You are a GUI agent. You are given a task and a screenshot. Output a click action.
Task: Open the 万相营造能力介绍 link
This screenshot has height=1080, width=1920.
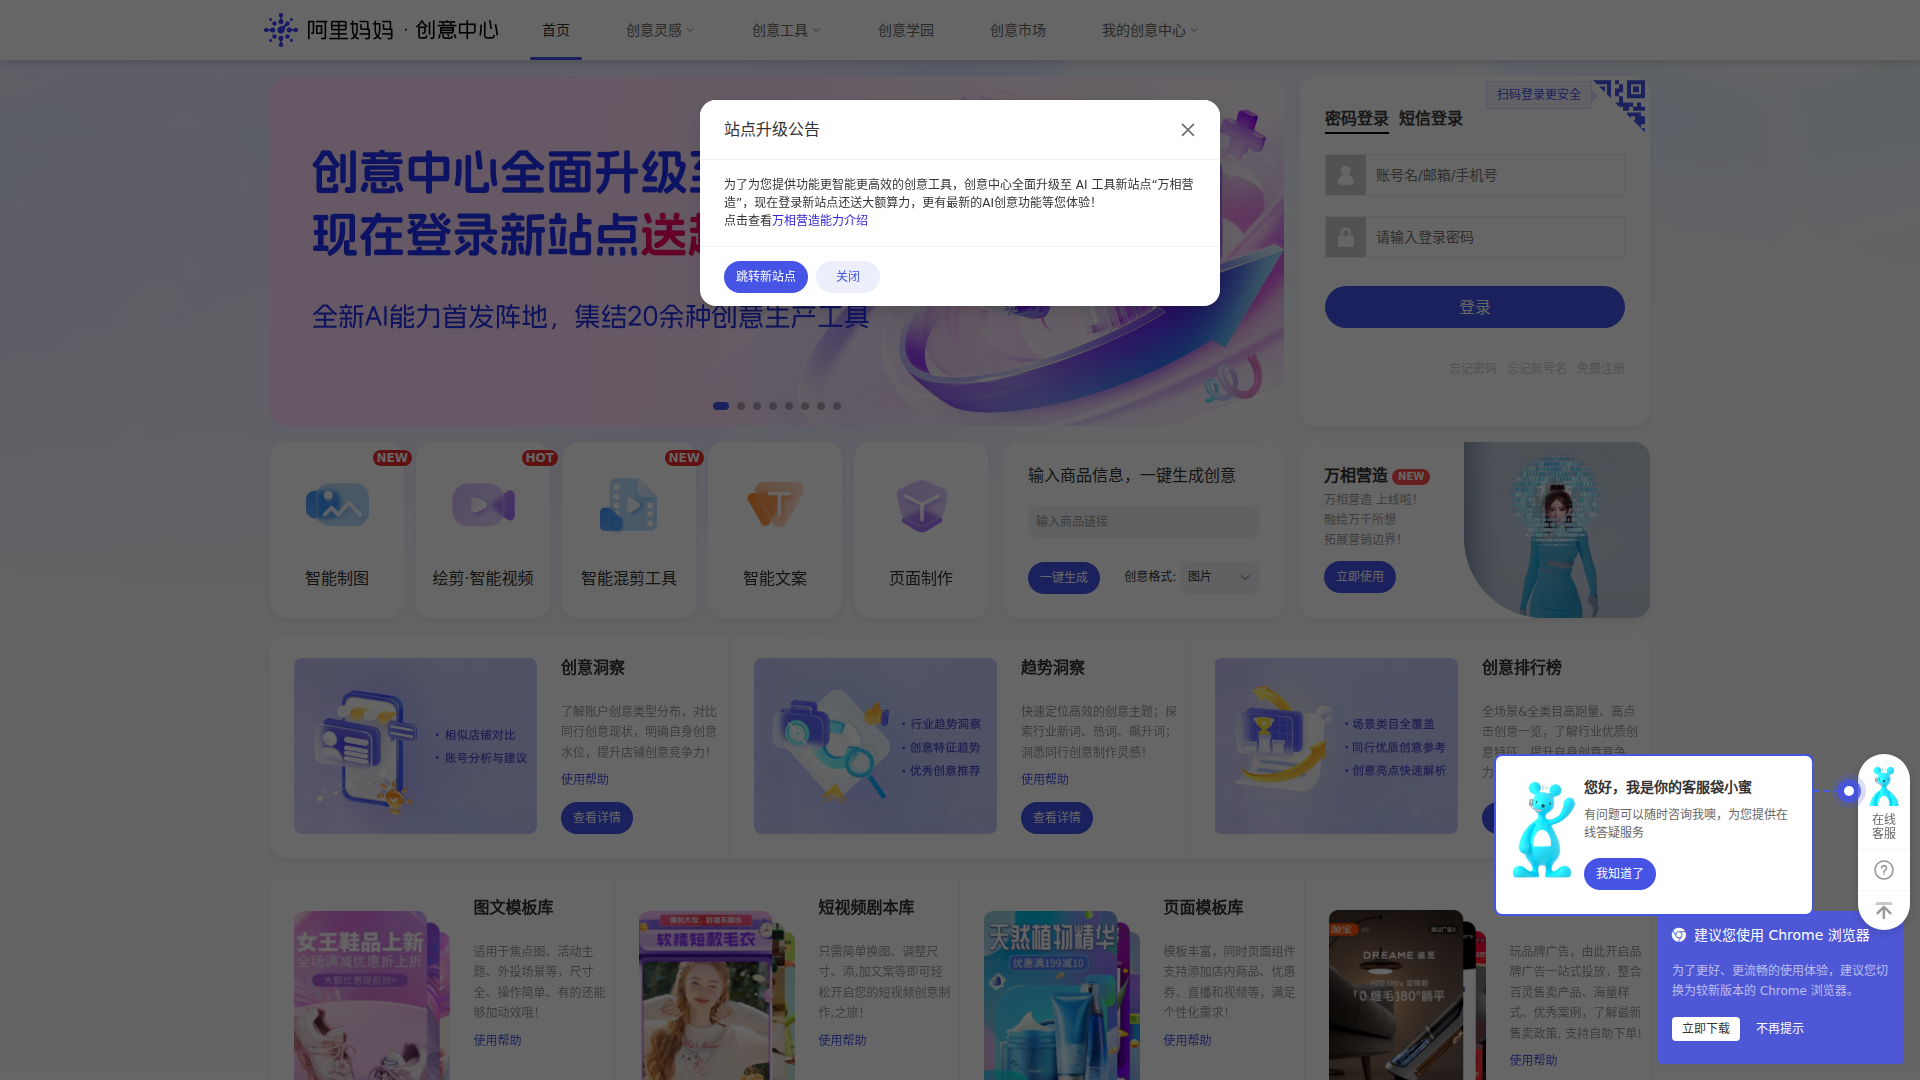819,220
